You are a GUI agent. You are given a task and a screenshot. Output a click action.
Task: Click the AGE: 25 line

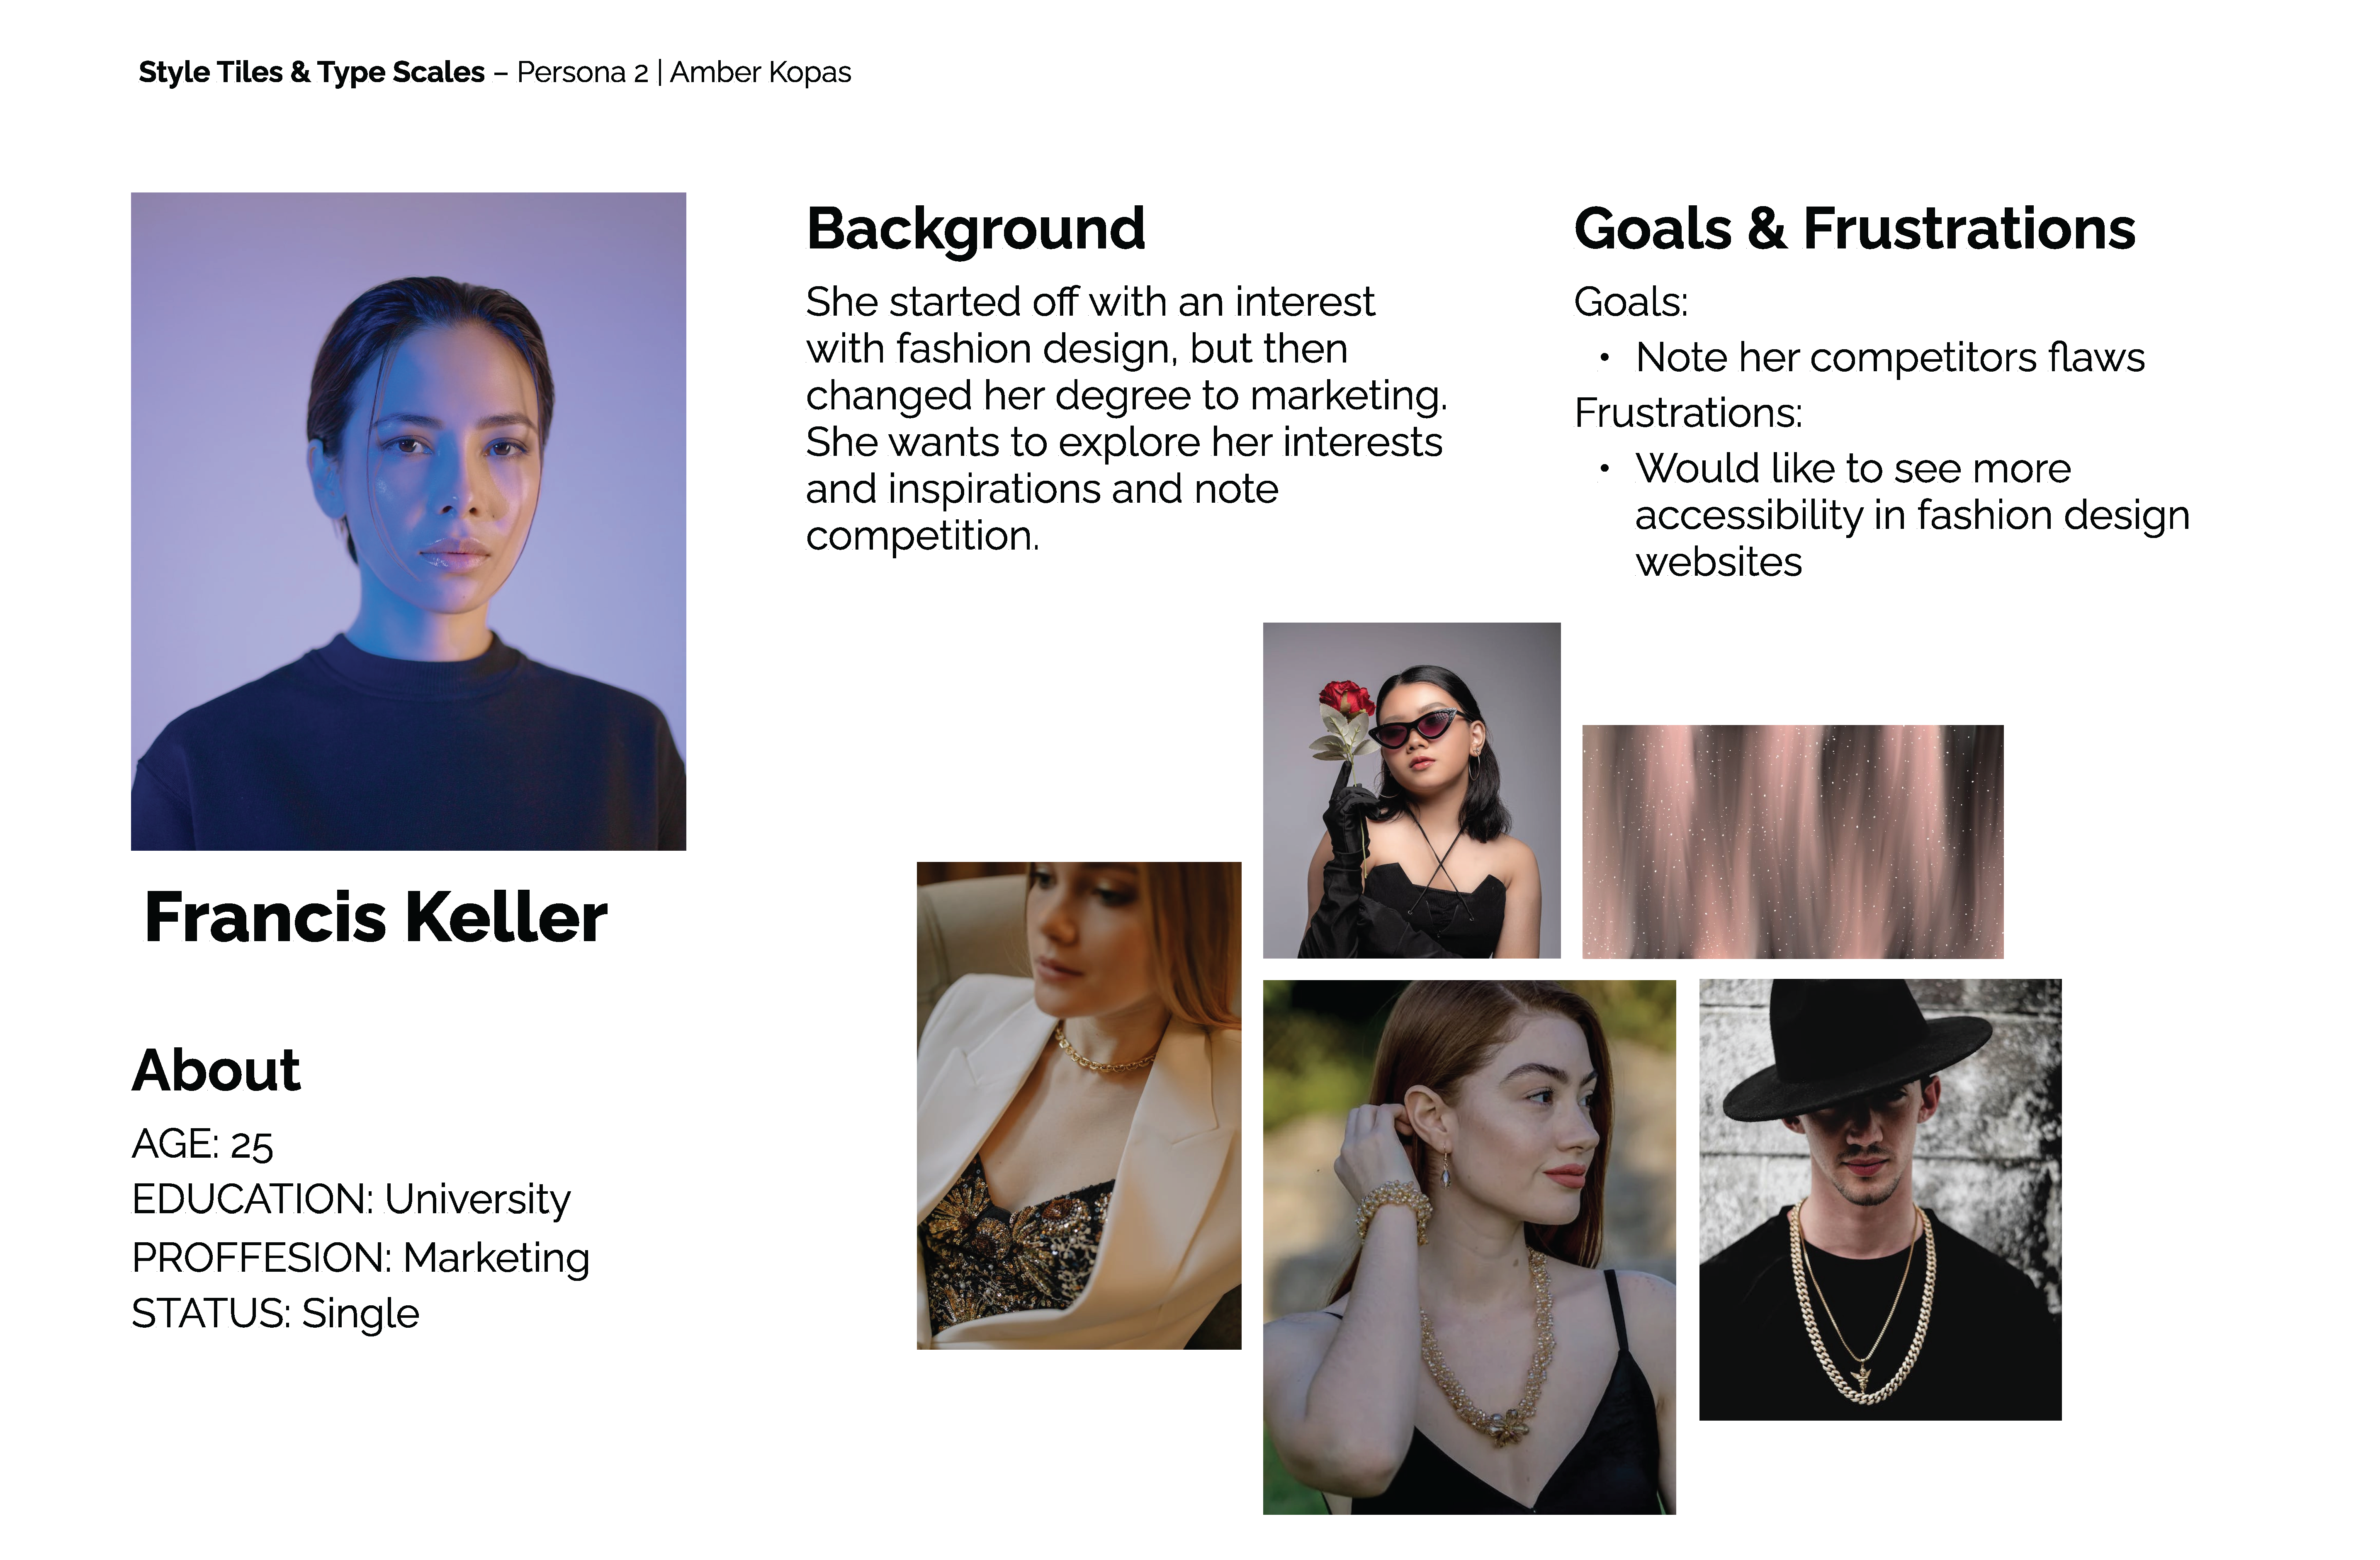point(202,1144)
